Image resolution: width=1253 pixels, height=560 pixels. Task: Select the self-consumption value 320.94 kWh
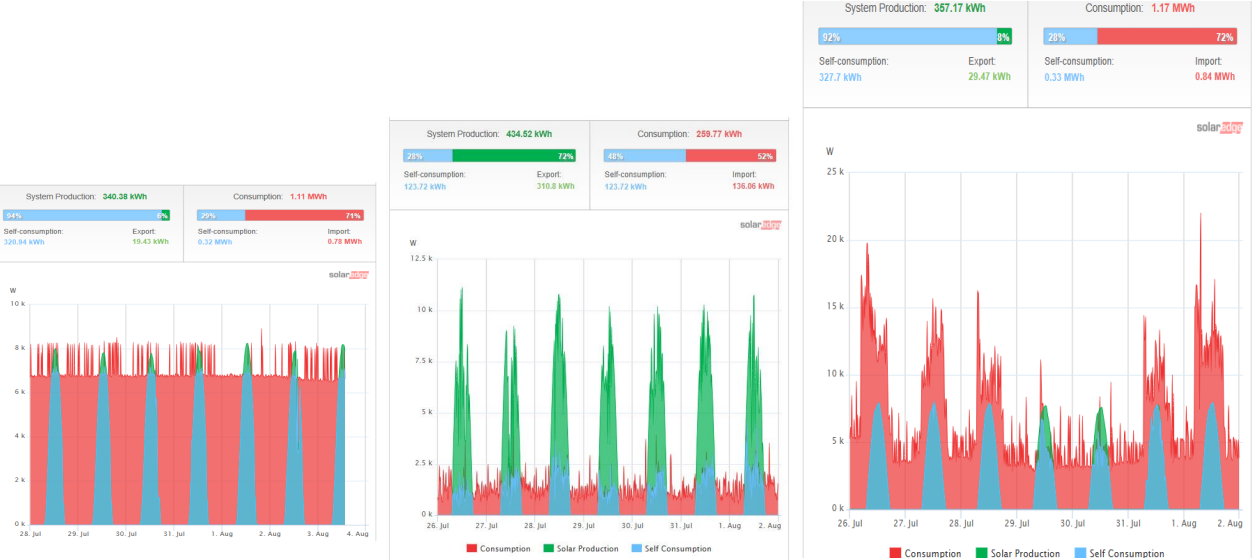(x=24, y=241)
